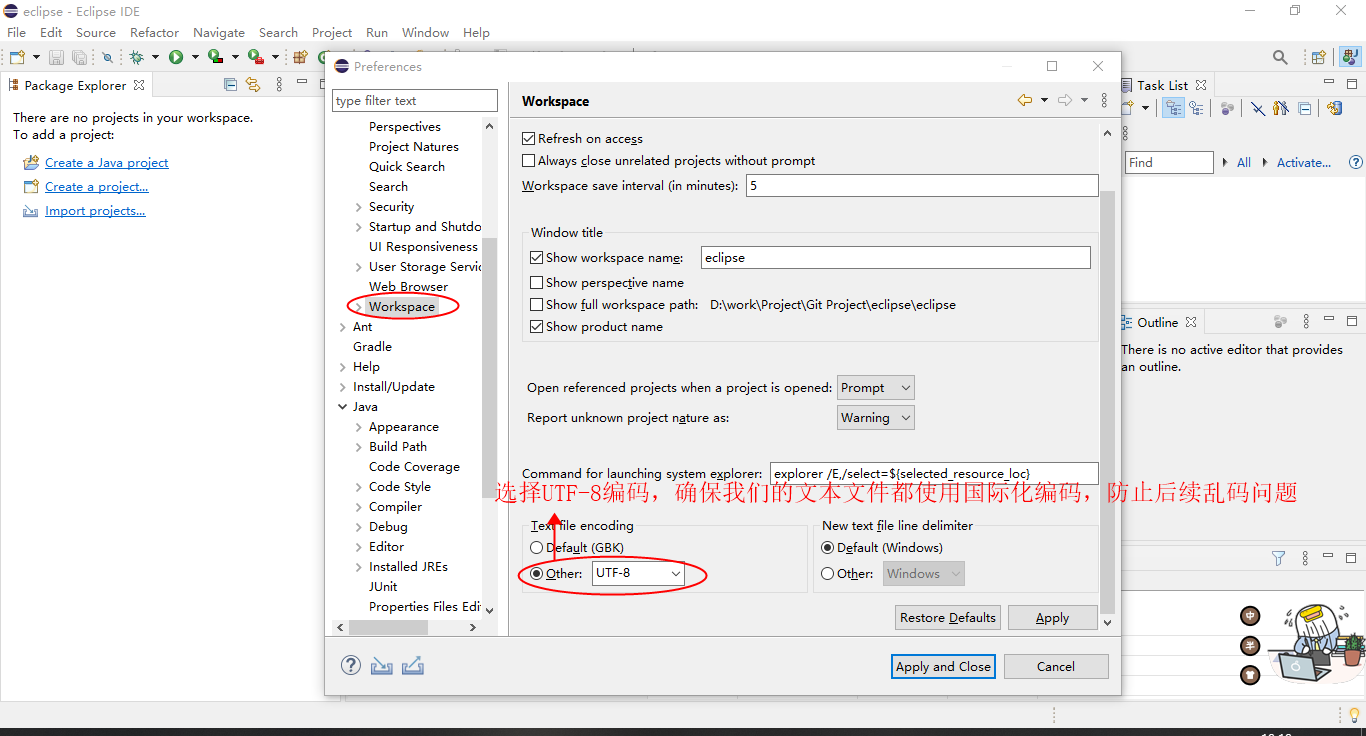The width and height of the screenshot is (1366, 736).
Task: Click the New Java Package icon
Action: pos(299,58)
